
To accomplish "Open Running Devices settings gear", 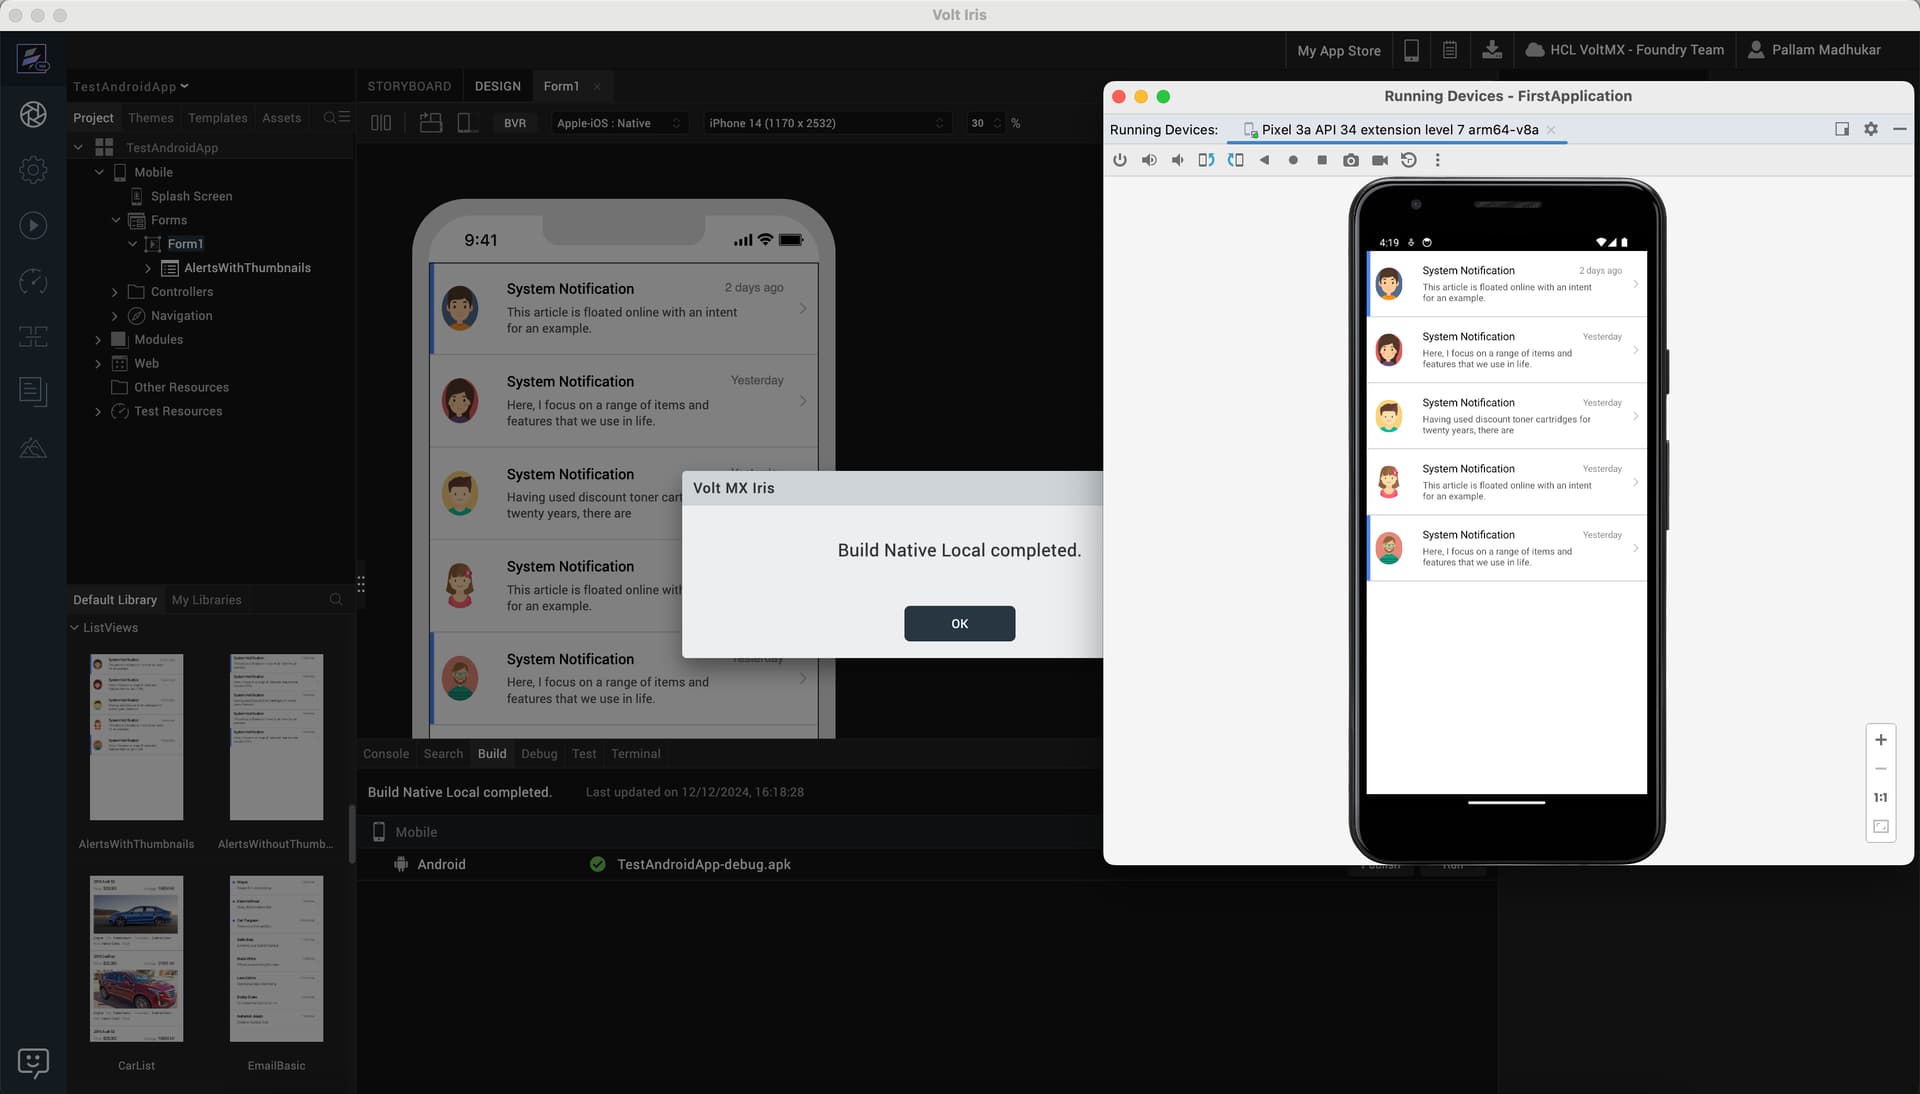I will point(1871,129).
